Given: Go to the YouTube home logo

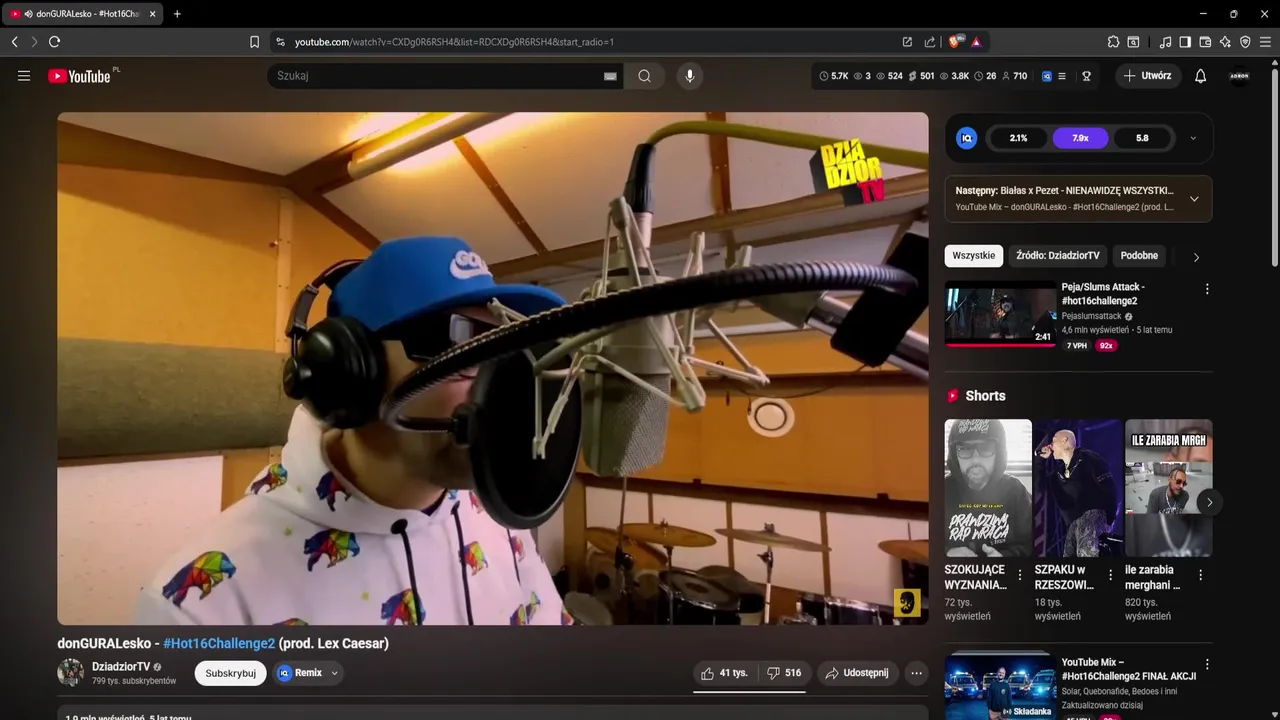Looking at the screenshot, I should (x=79, y=76).
